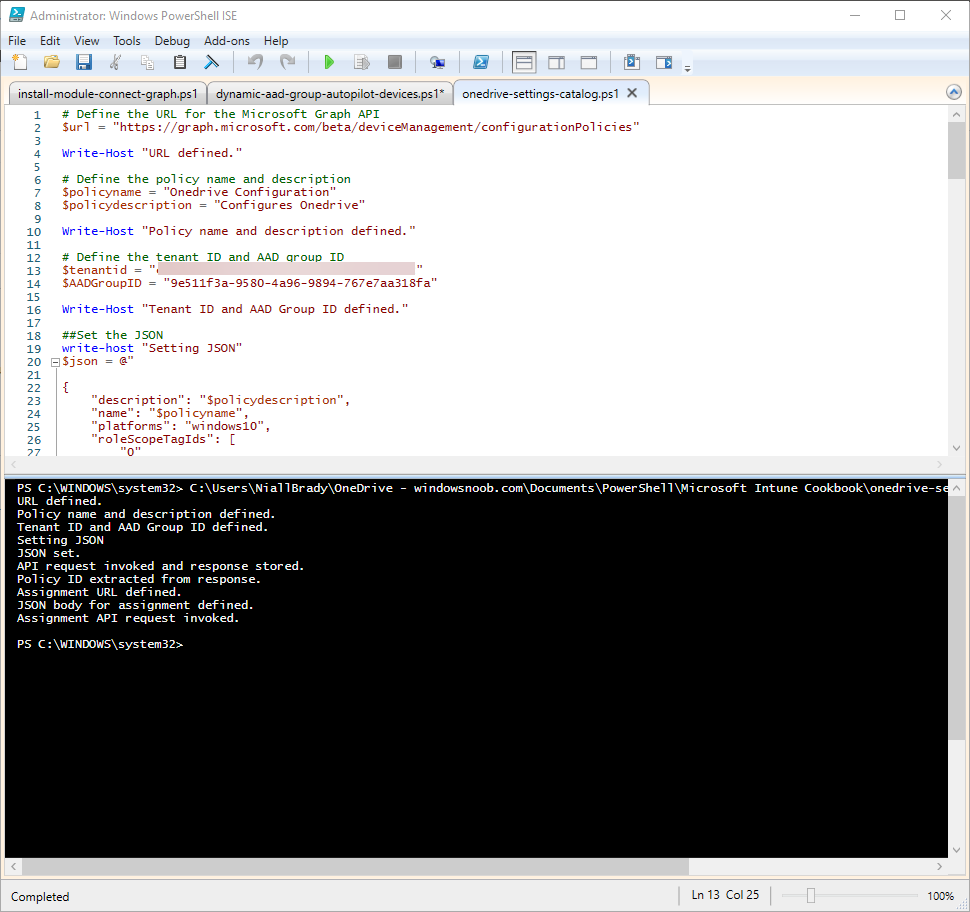Click the Stop Operation square icon
This screenshot has height=912, width=970.
395,62
